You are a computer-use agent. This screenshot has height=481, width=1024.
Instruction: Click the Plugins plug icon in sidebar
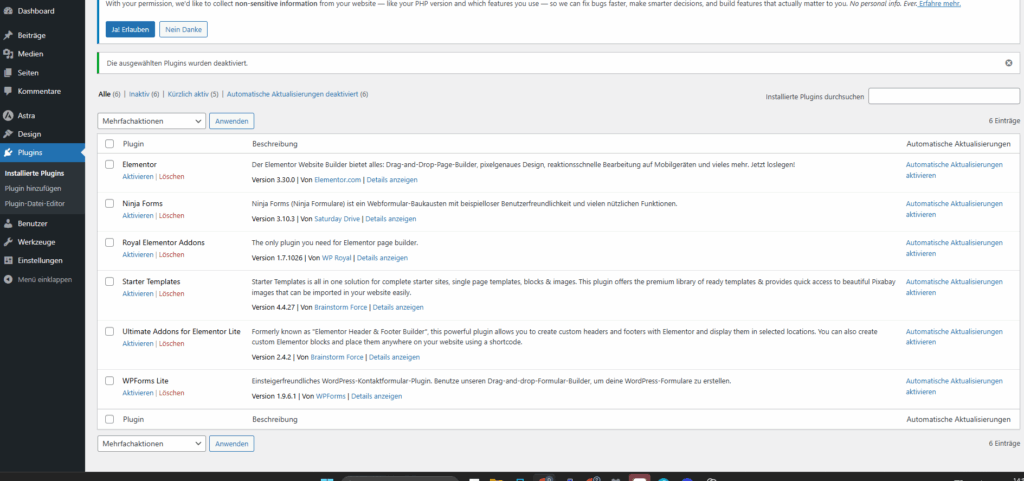pyautogui.click(x=8, y=153)
